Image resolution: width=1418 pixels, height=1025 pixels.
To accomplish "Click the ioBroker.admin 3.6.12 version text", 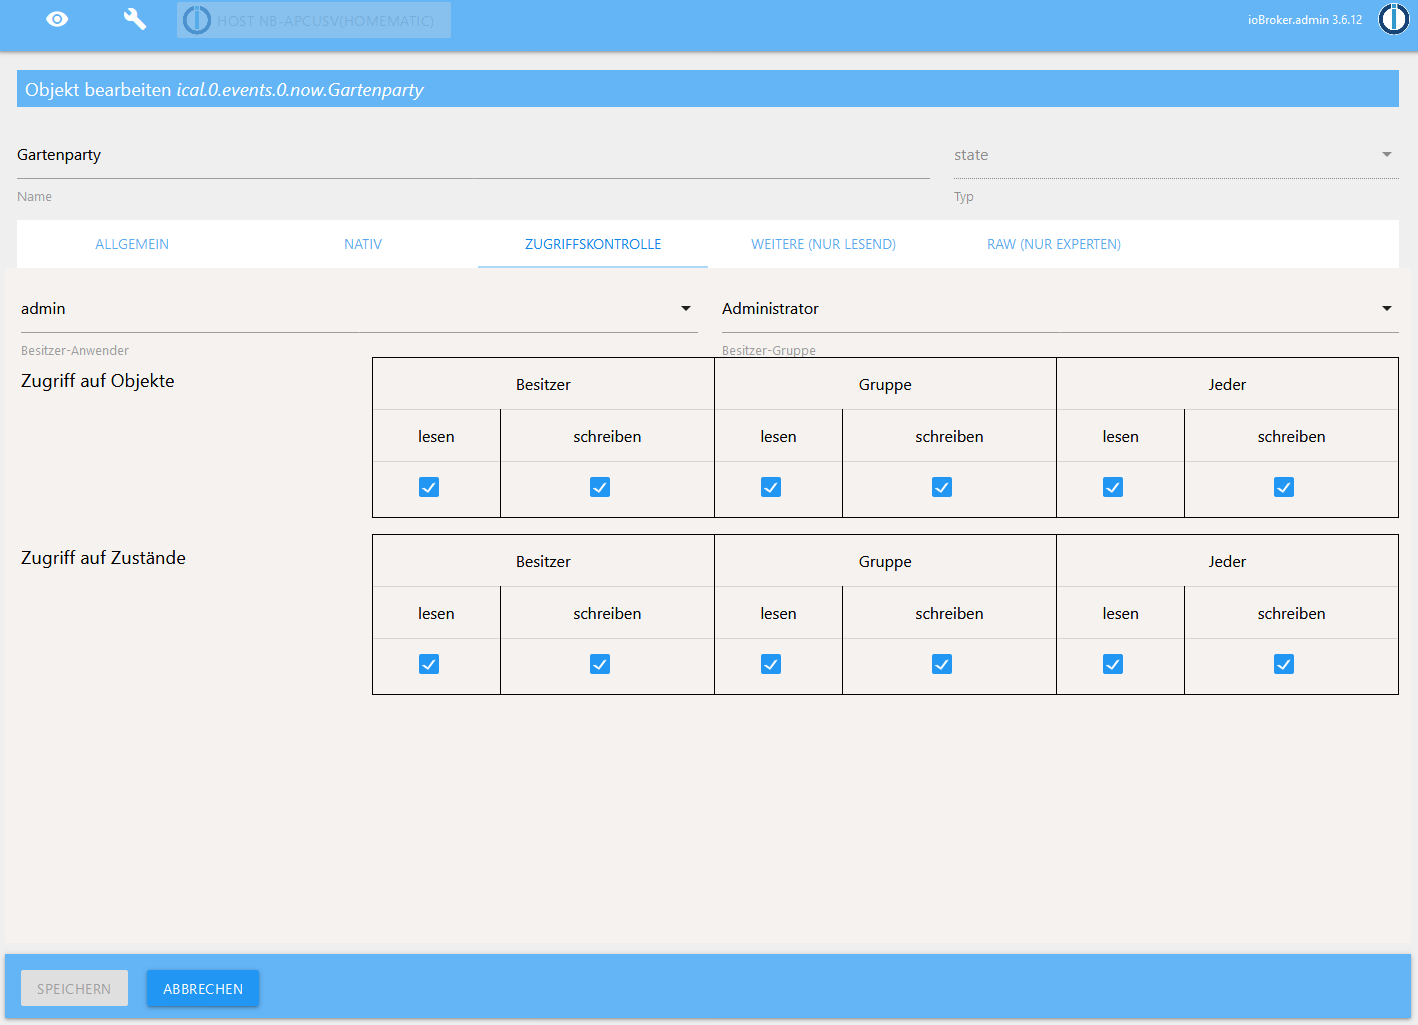I will [x=1305, y=20].
